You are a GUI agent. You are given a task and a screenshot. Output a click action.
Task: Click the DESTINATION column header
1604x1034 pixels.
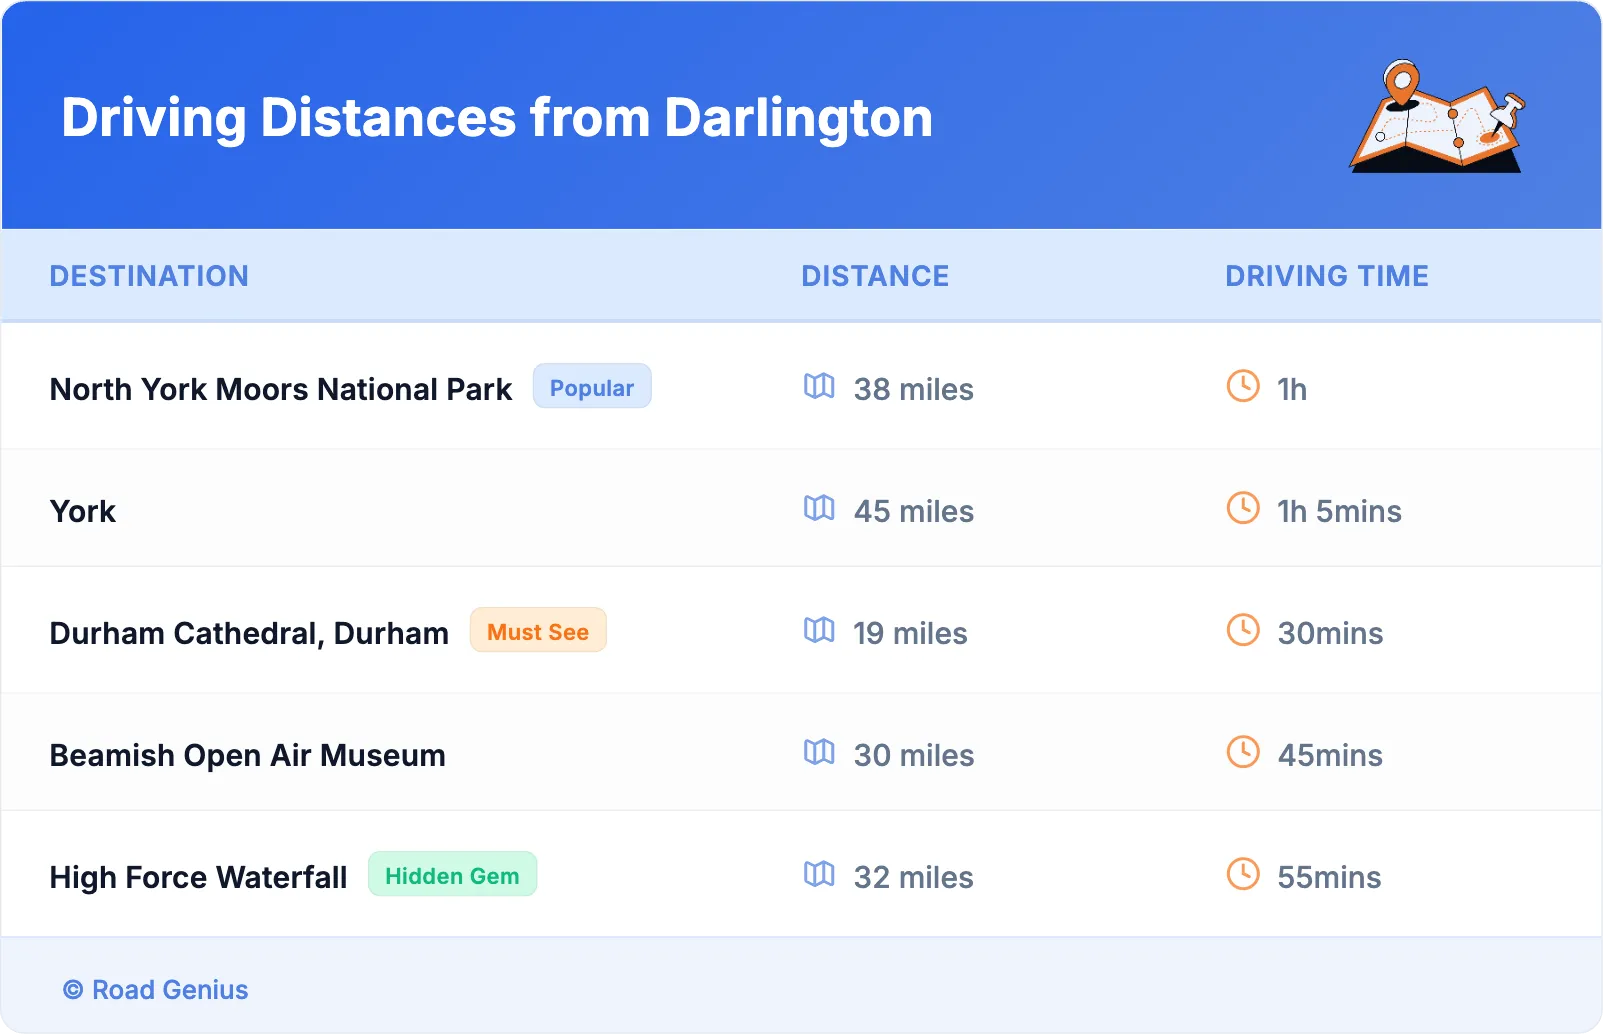(x=149, y=276)
